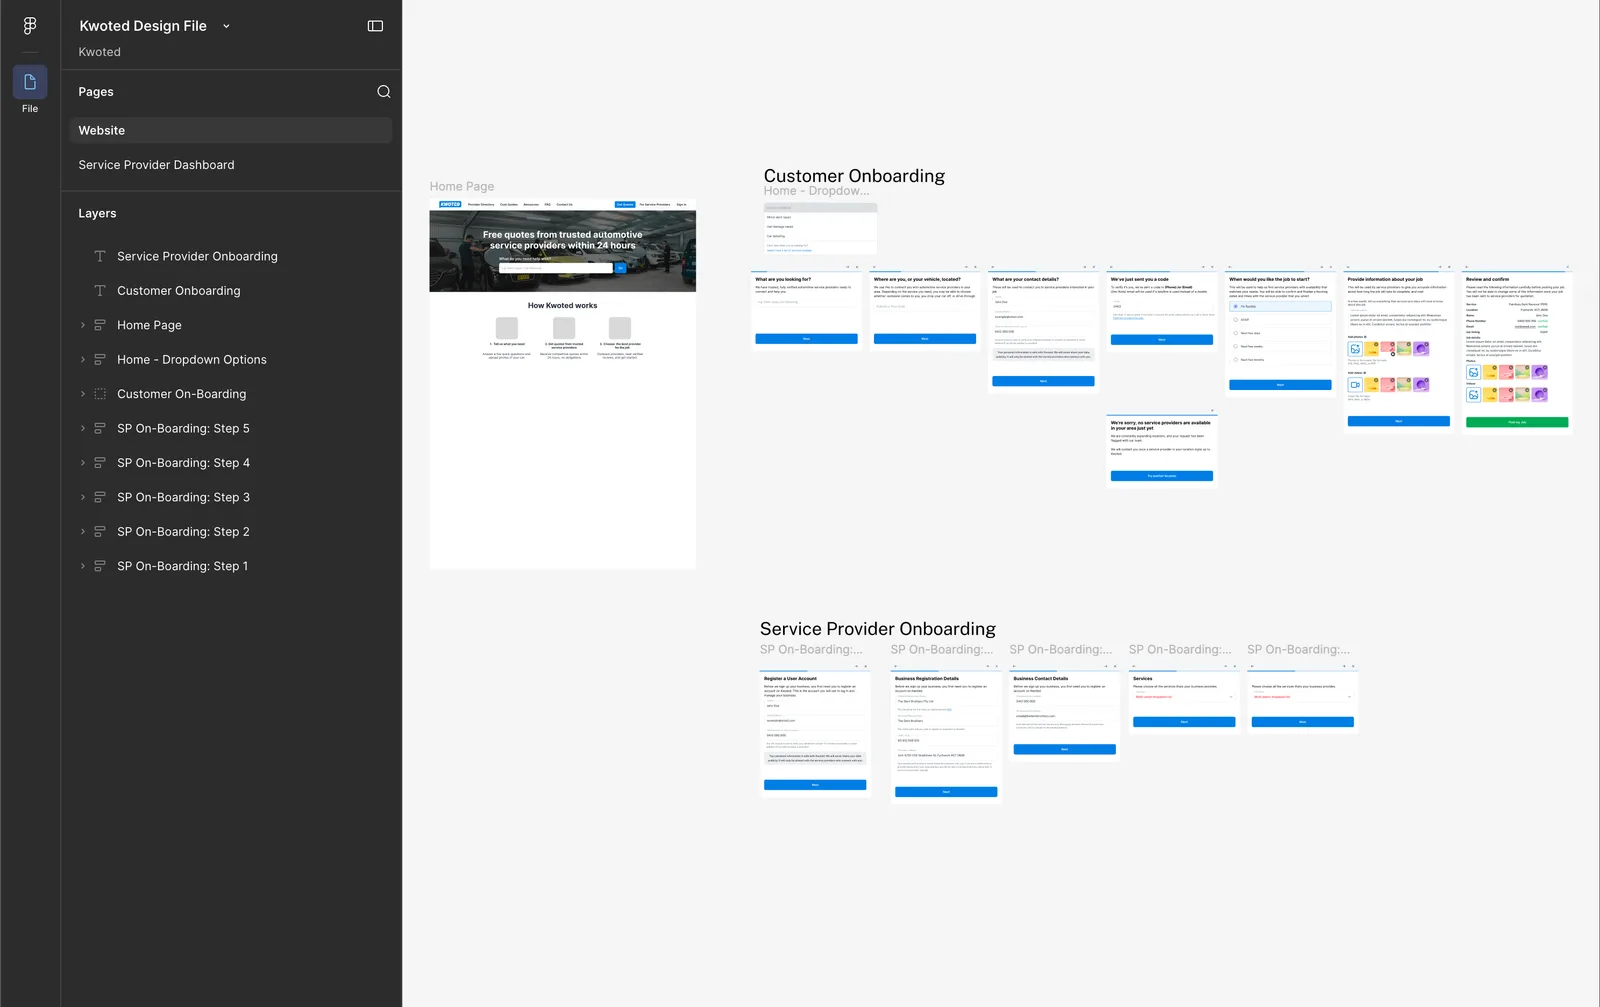Expand SP On-Boarding: Step 3 layer
The image size is (1600, 1007).
pyautogui.click(x=83, y=497)
